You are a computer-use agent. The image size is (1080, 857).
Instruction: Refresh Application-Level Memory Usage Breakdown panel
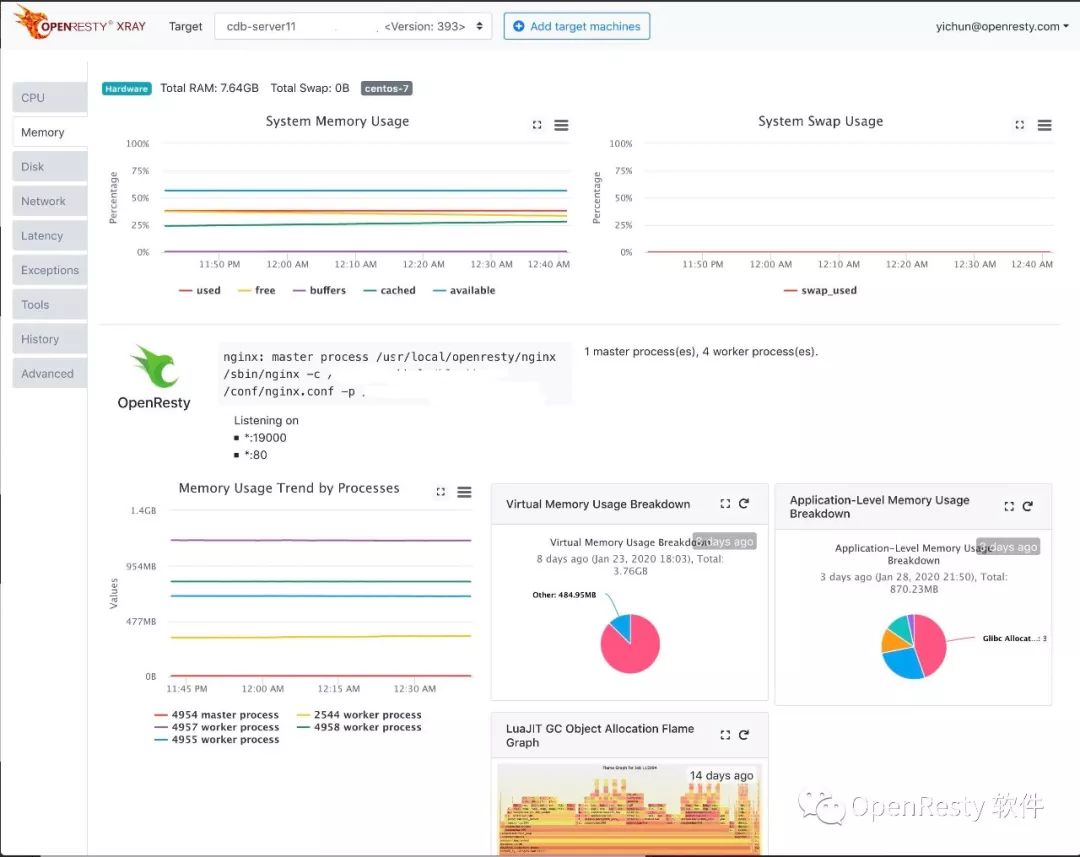tap(1028, 506)
